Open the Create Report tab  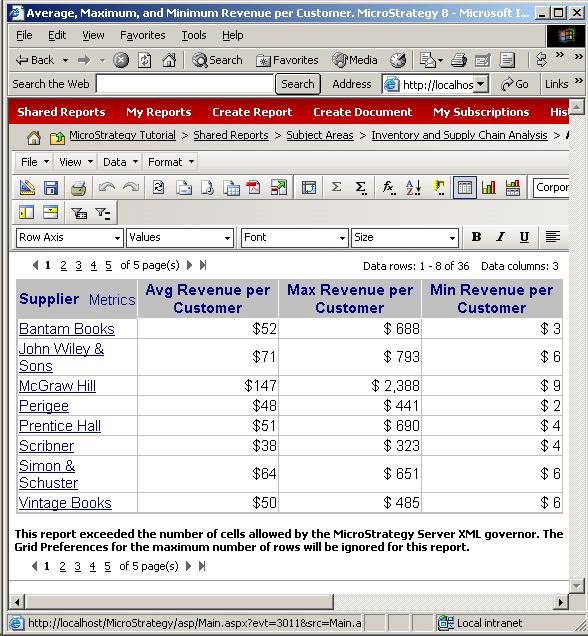pos(252,112)
